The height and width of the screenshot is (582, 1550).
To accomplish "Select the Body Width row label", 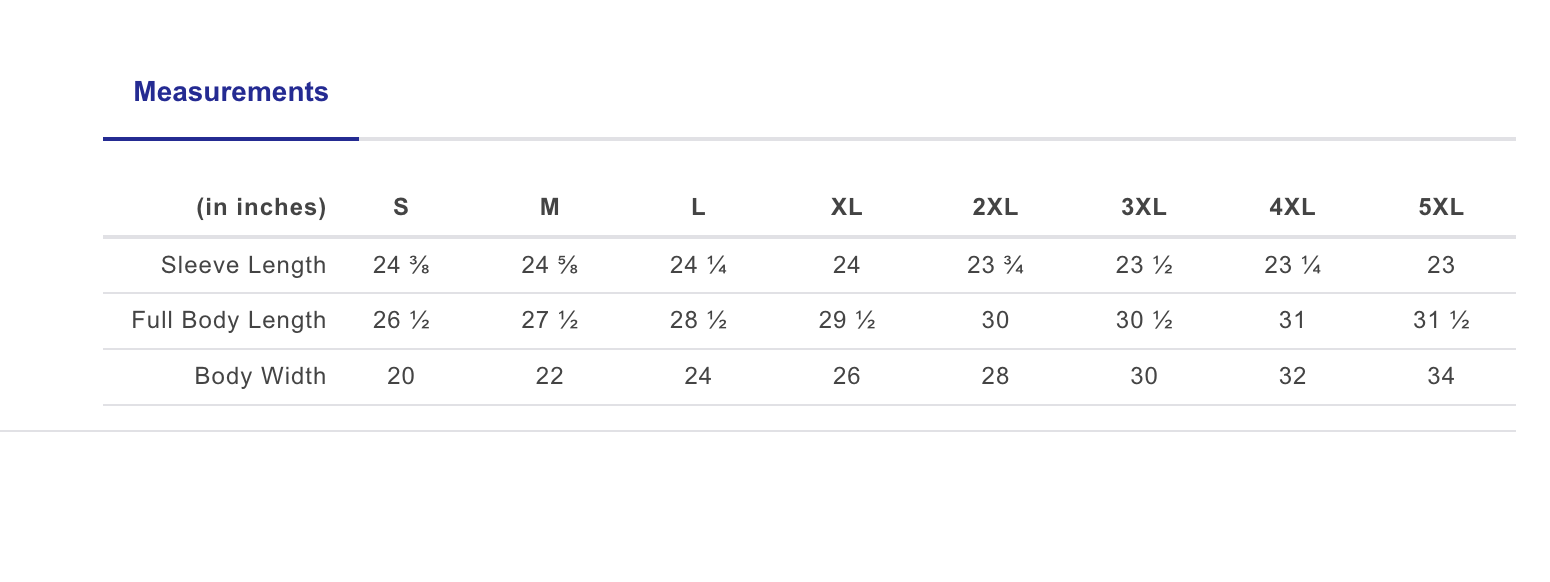I will click(260, 377).
